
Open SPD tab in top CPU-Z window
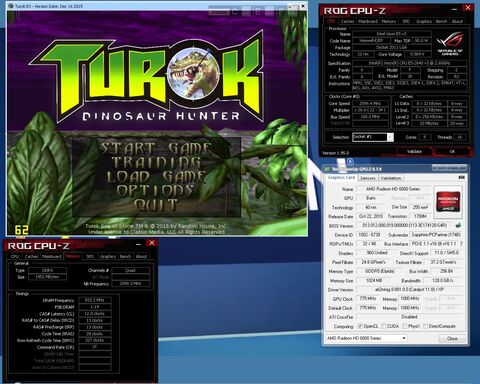coord(406,21)
